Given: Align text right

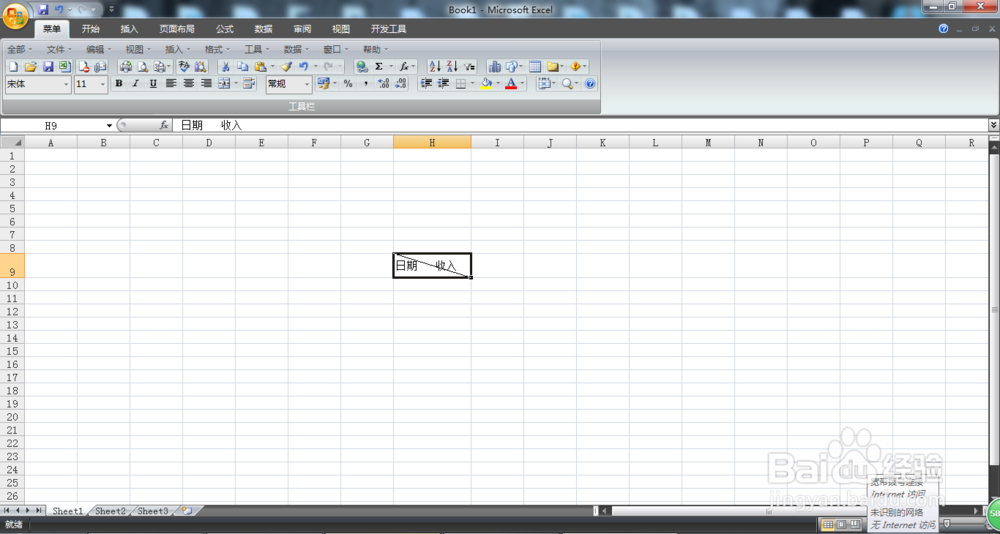Looking at the screenshot, I should click(x=206, y=84).
